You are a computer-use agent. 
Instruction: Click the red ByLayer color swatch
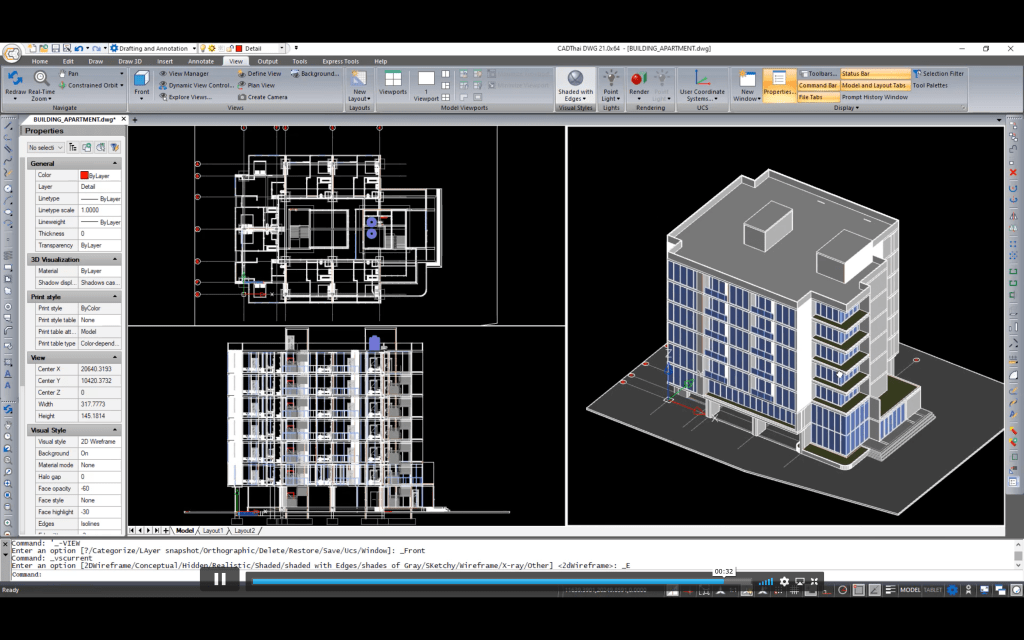coord(84,175)
